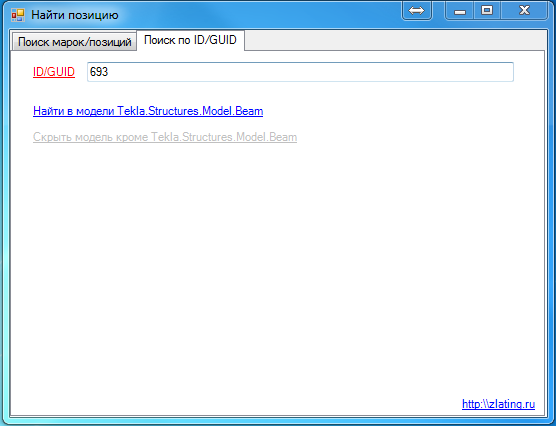
Task: Select the Поиск по ID/GUID tab
Action: coord(190,40)
